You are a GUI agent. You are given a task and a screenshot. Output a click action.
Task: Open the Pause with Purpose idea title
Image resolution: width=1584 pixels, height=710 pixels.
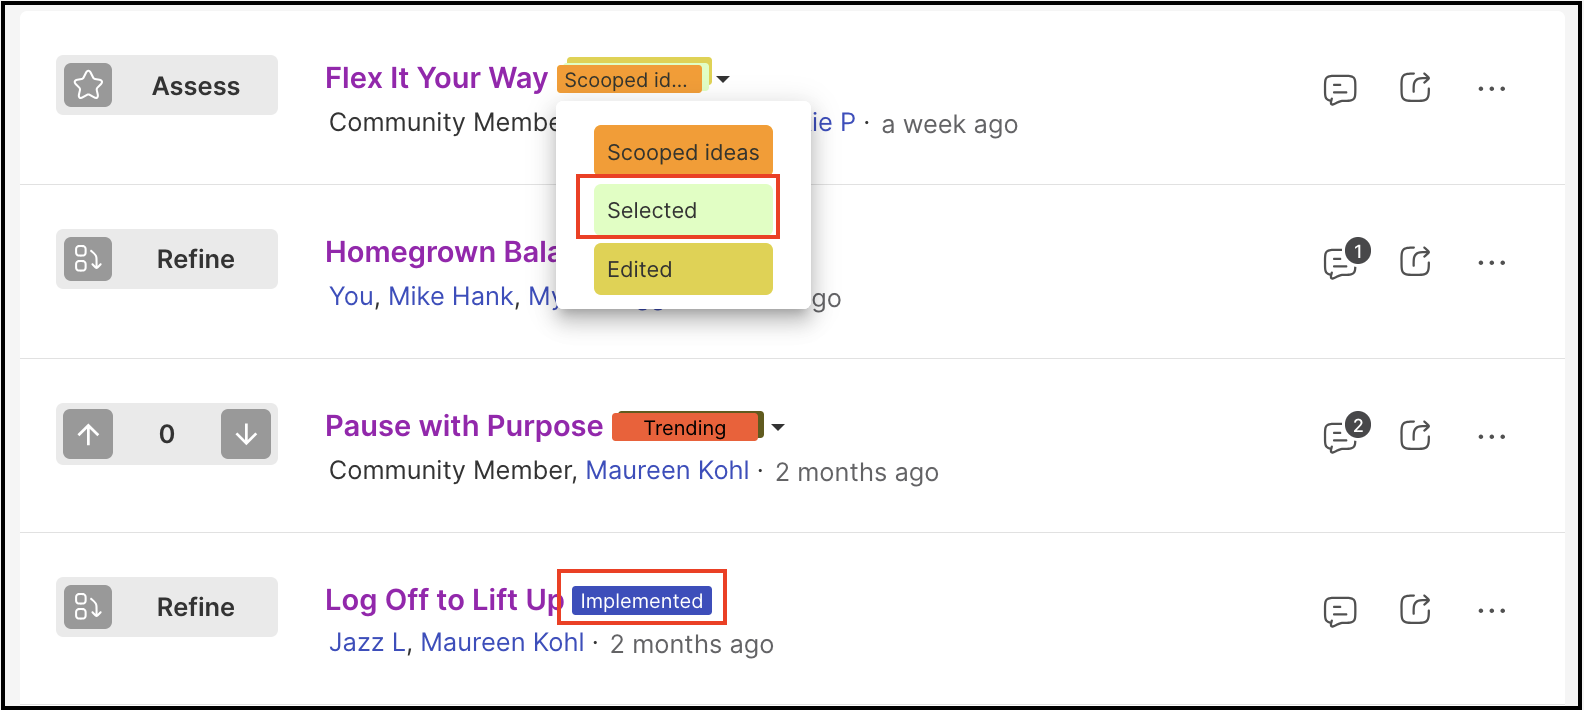[464, 426]
